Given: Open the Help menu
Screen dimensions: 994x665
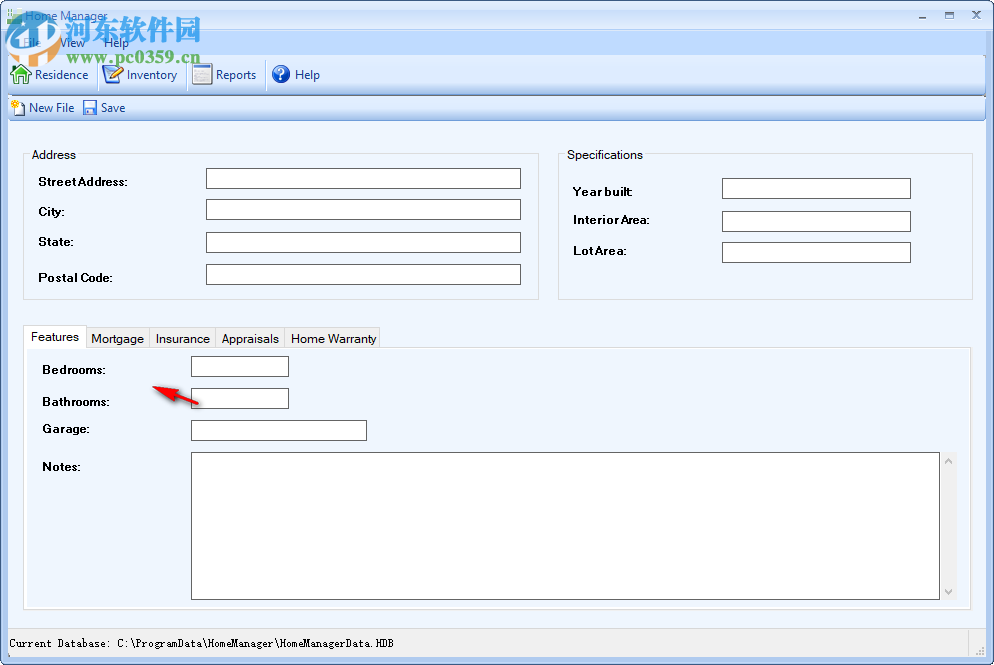Looking at the screenshot, I should (x=116, y=43).
